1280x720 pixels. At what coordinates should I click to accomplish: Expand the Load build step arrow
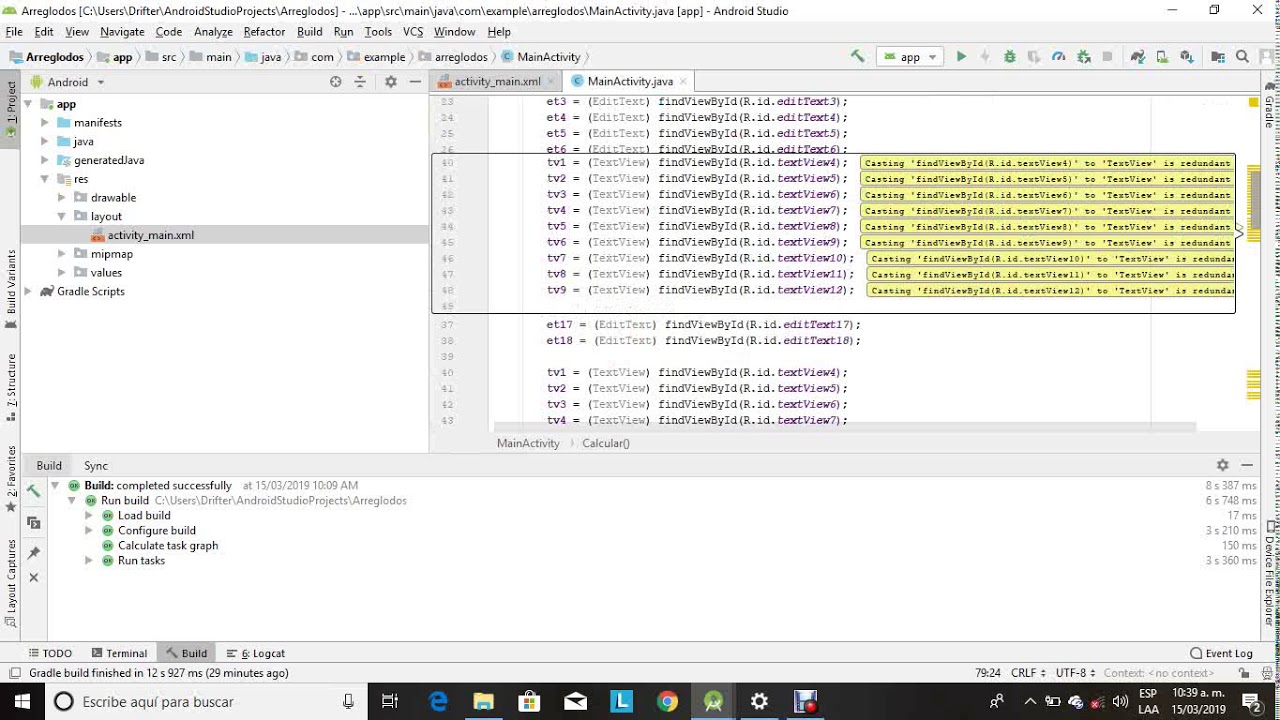pos(89,515)
